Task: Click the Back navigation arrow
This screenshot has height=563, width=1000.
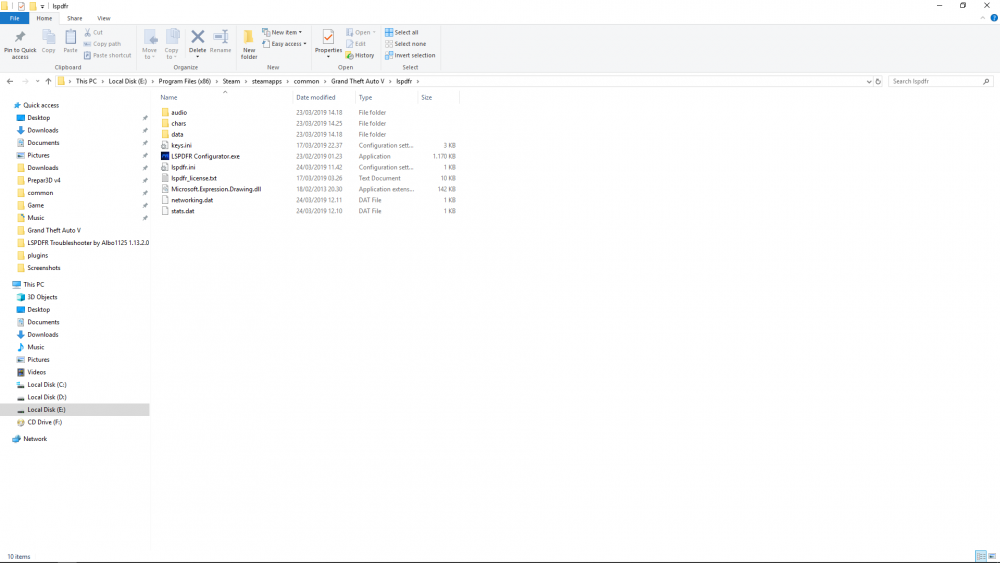Action: click(x=10, y=81)
